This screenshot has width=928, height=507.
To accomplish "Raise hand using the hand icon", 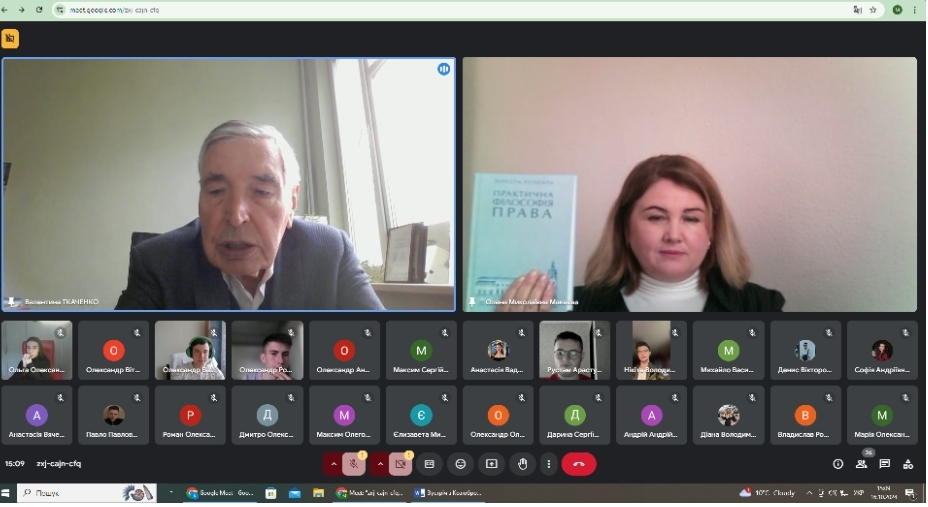I will pyautogui.click(x=522, y=464).
